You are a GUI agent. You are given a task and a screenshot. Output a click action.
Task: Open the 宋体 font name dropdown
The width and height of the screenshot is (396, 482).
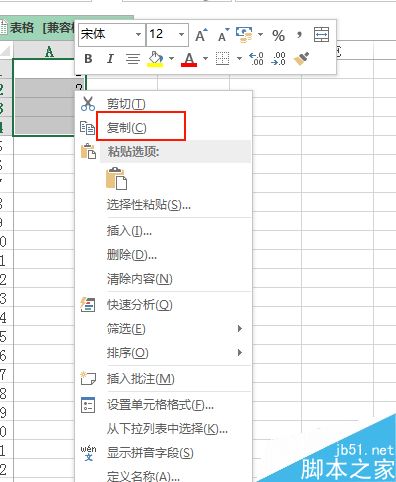pyautogui.click(x=138, y=35)
